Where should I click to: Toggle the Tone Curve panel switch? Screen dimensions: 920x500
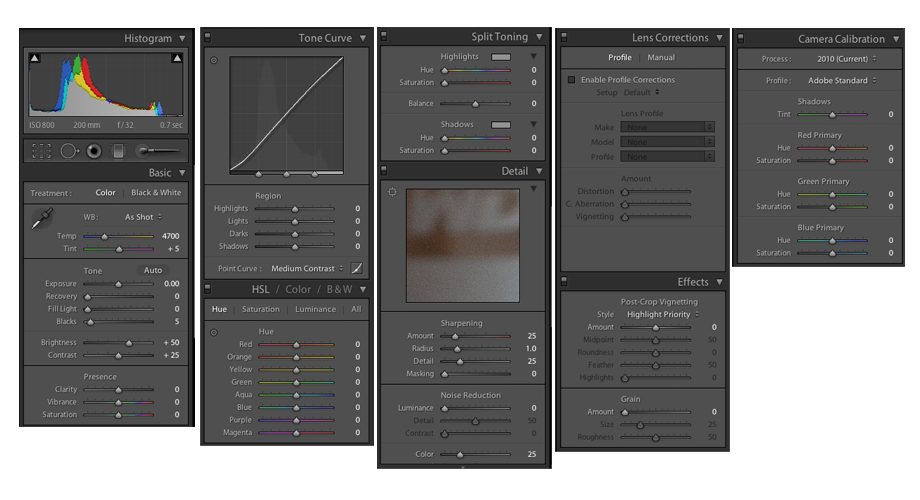tap(207, 38)
